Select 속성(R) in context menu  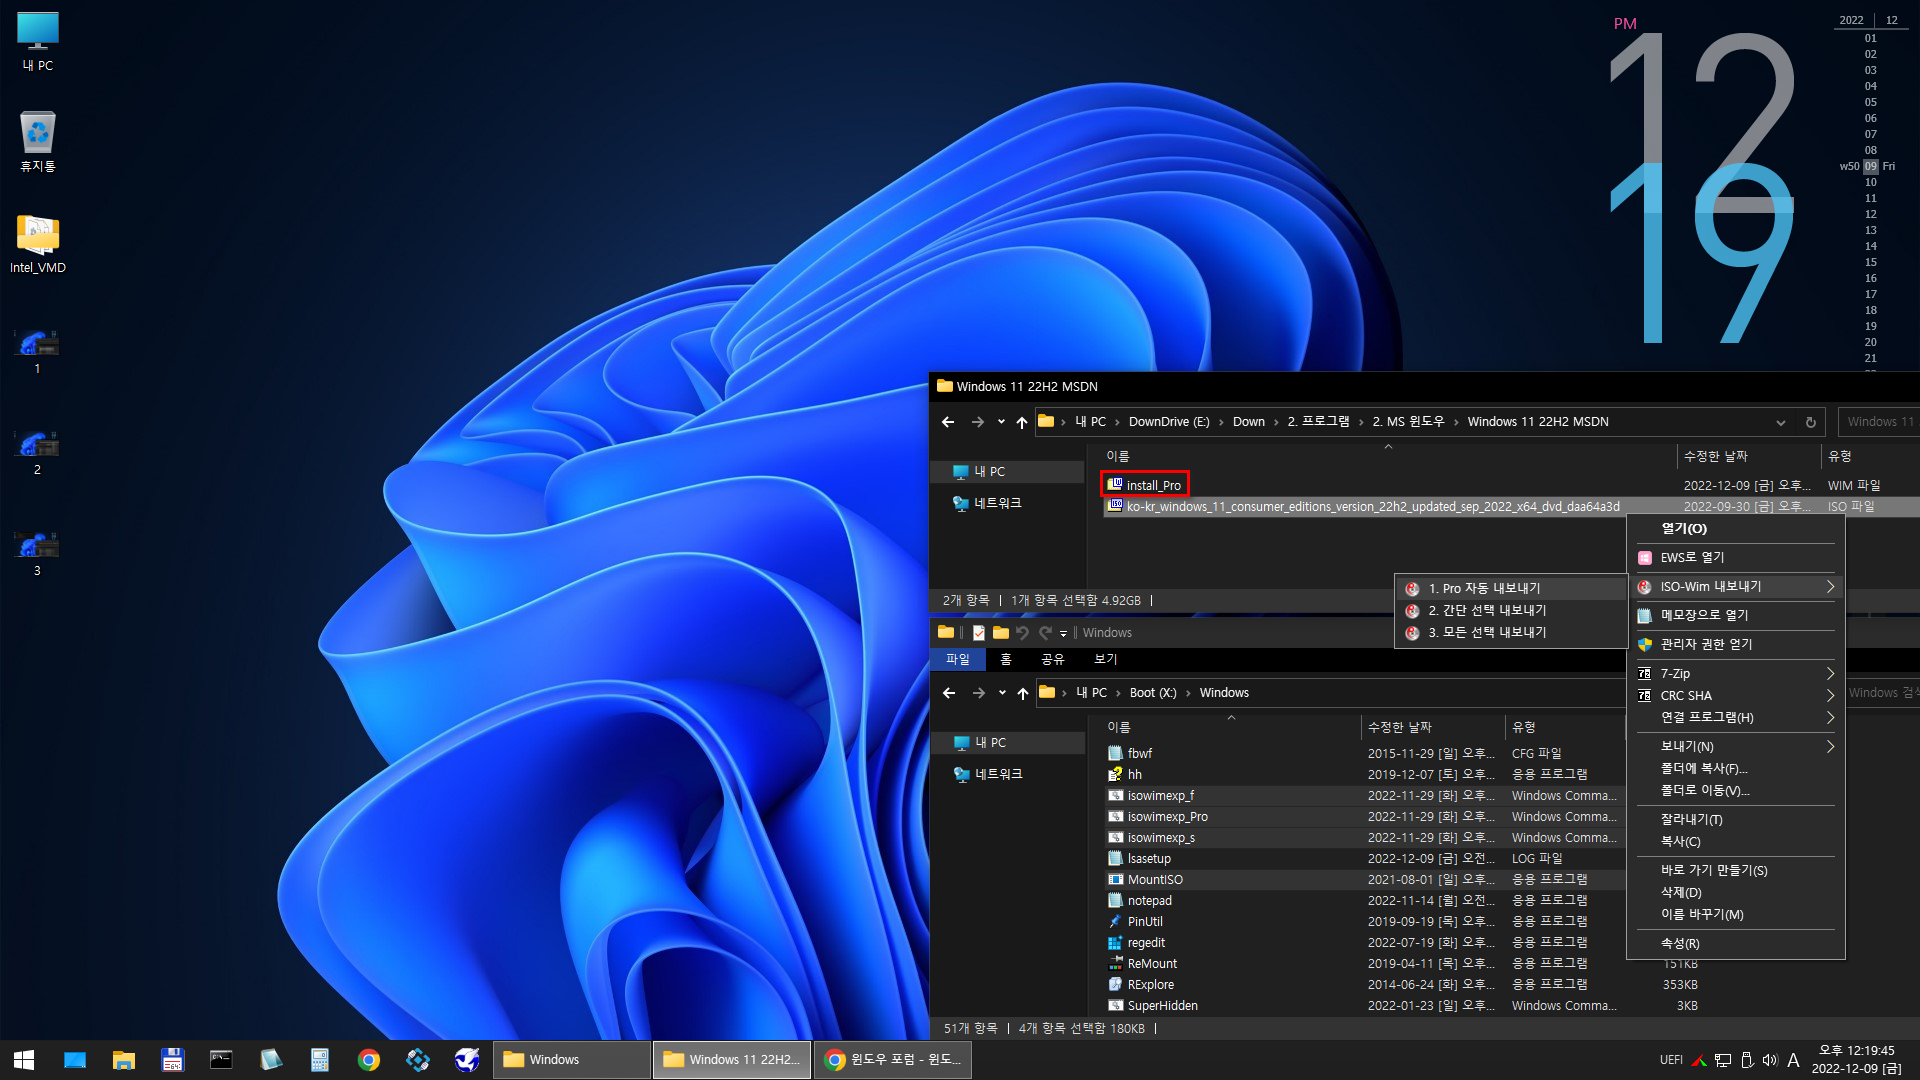click(x=1736, y=944)
